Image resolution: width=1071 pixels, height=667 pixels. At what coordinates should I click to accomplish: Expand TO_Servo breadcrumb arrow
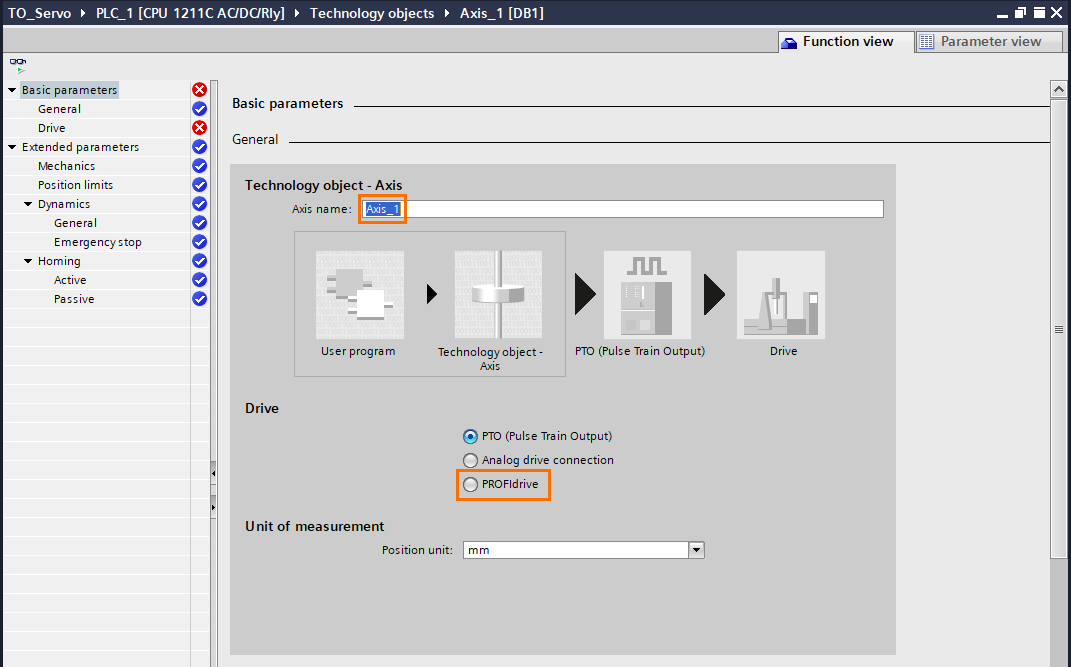coord(83,13)
